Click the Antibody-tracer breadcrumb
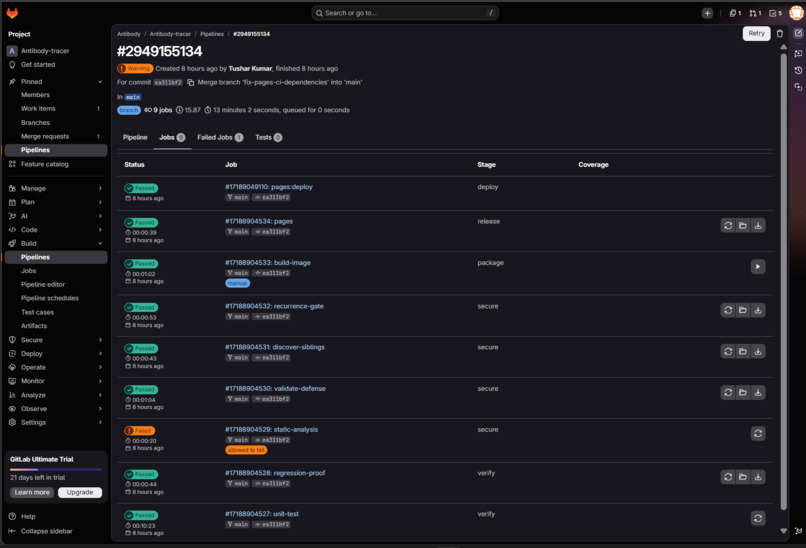 coord(170,34)
